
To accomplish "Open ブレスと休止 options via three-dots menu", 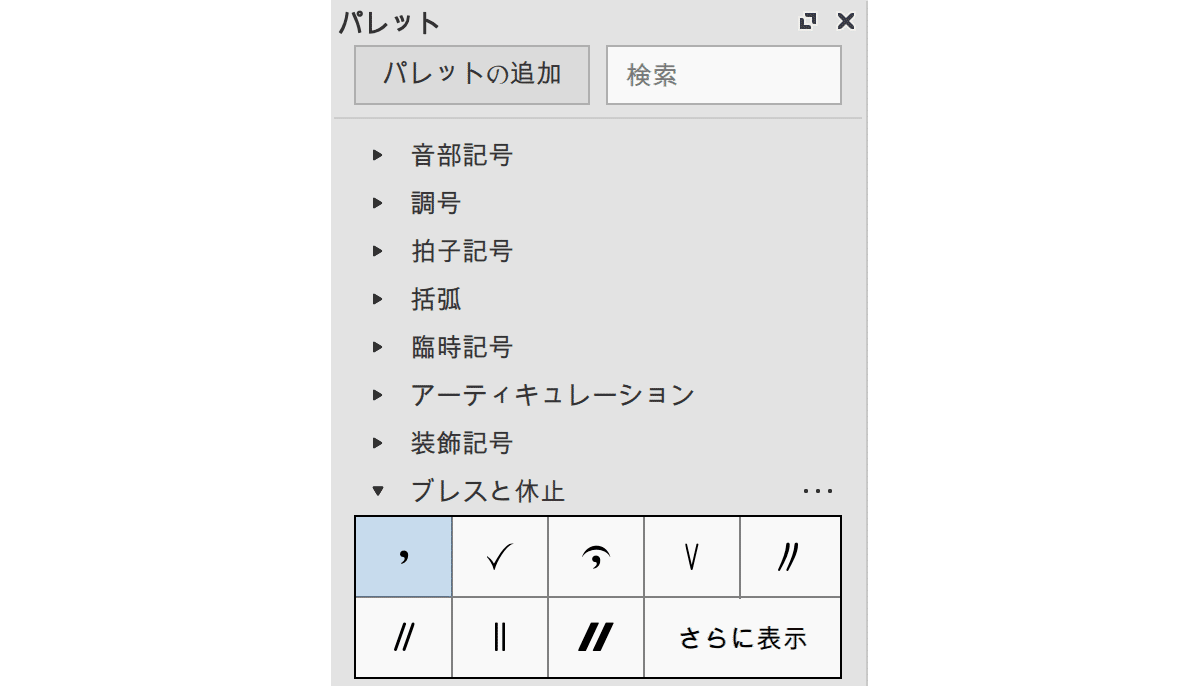I will (x=818, y=491).
